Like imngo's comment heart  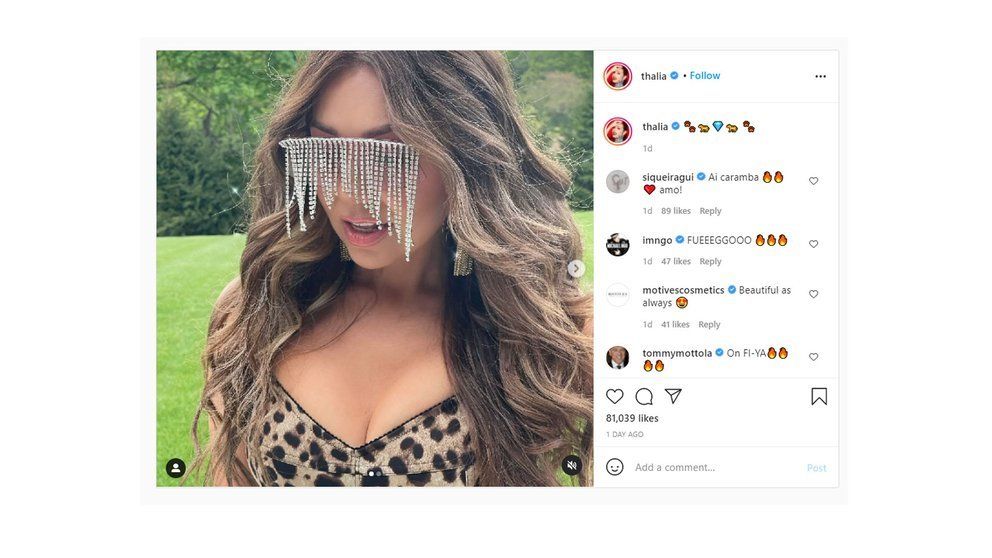point(814,244)
